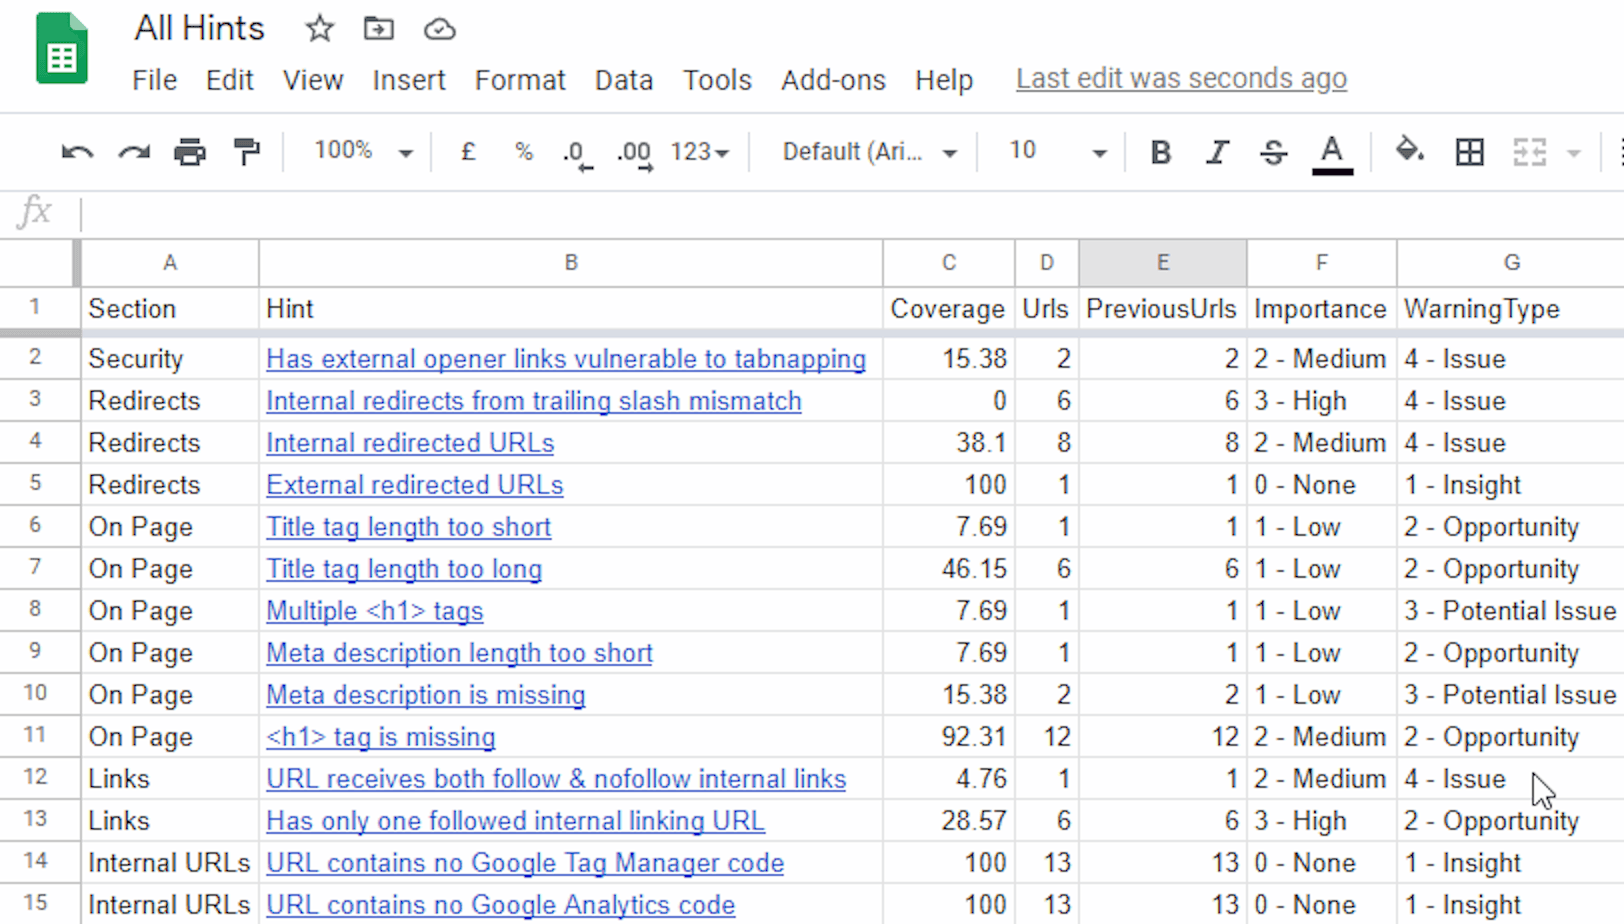This screenshot has height=924, width=1624.
Task: Open the 100% zoom dropdown
Action: [x=363, y=152]
